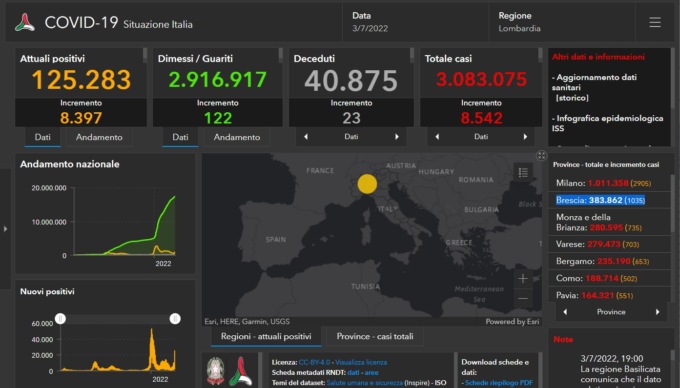This screenshot has height=388, width=680.
Task: Click the Attuali positivi scrollbar
Action: tap(145, 55)
